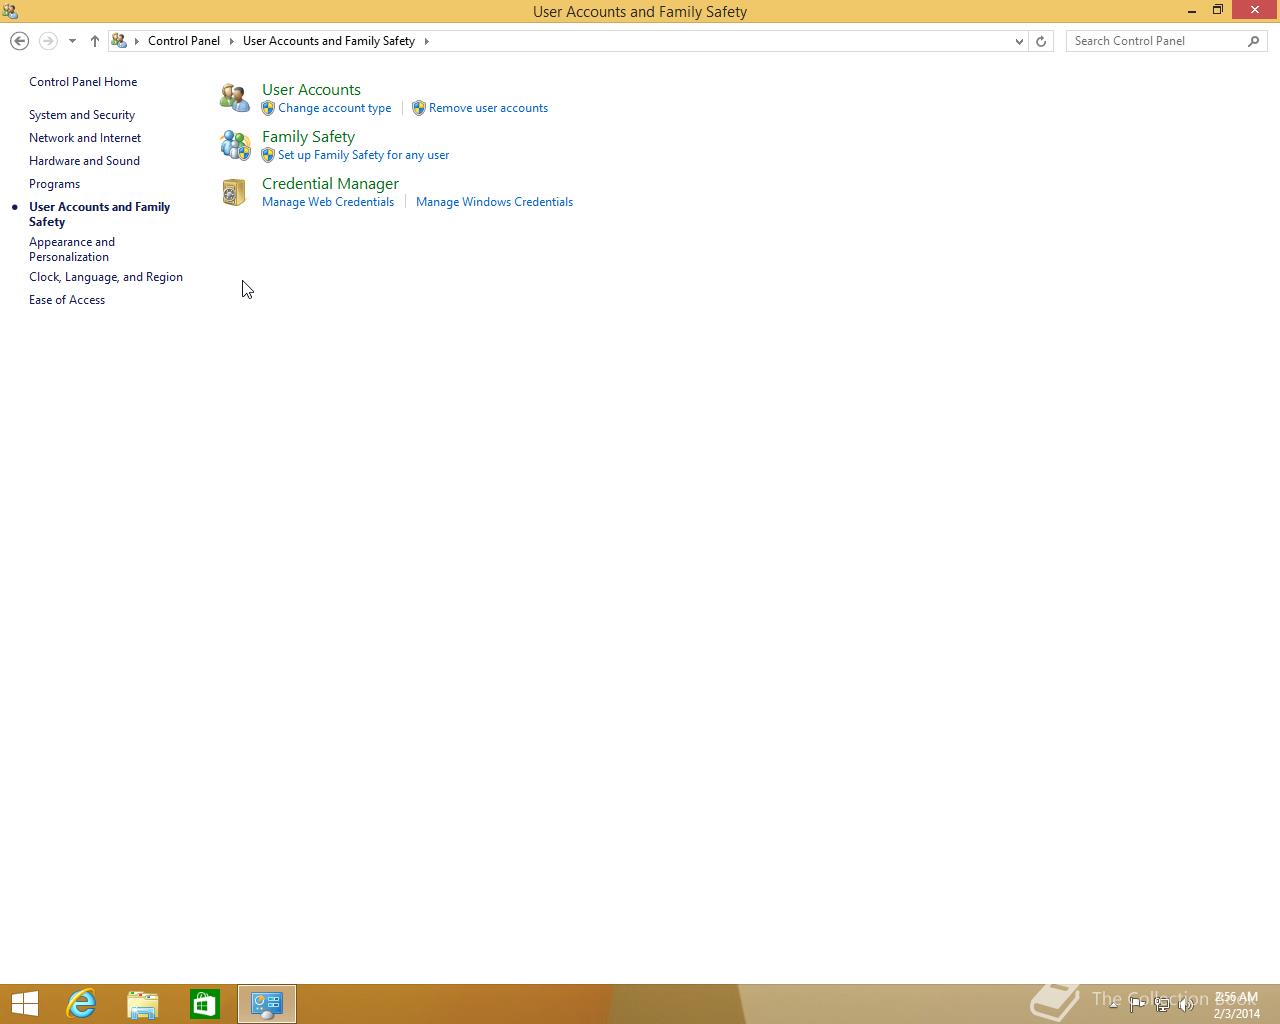Open the Credential Manager safe icon
Viewport: 1280px width, 1024px height.
(x=234, y=192)
